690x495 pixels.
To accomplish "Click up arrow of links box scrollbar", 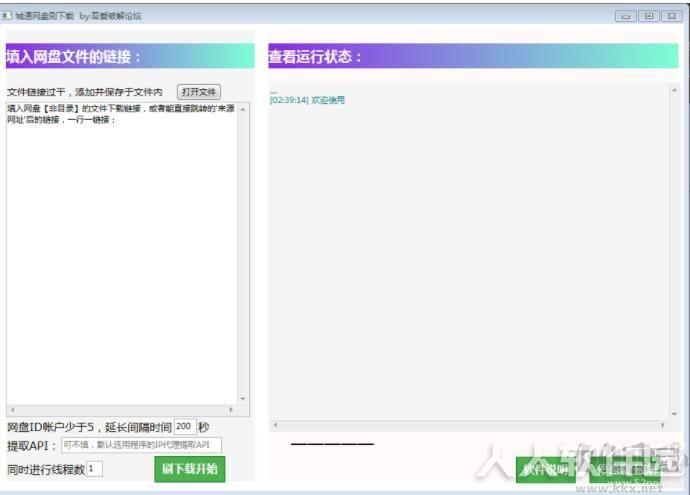I will [243, 109].
